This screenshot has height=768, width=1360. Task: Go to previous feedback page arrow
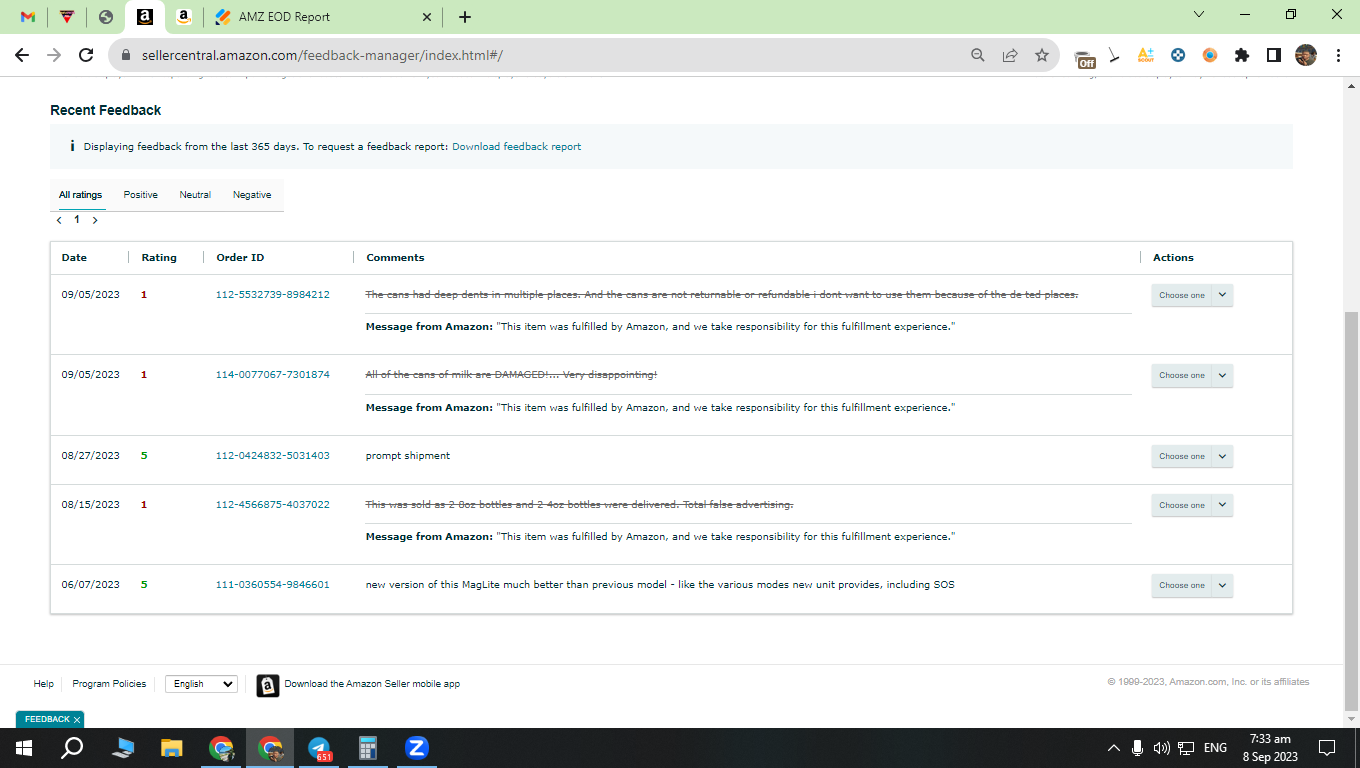coord(59,220)
